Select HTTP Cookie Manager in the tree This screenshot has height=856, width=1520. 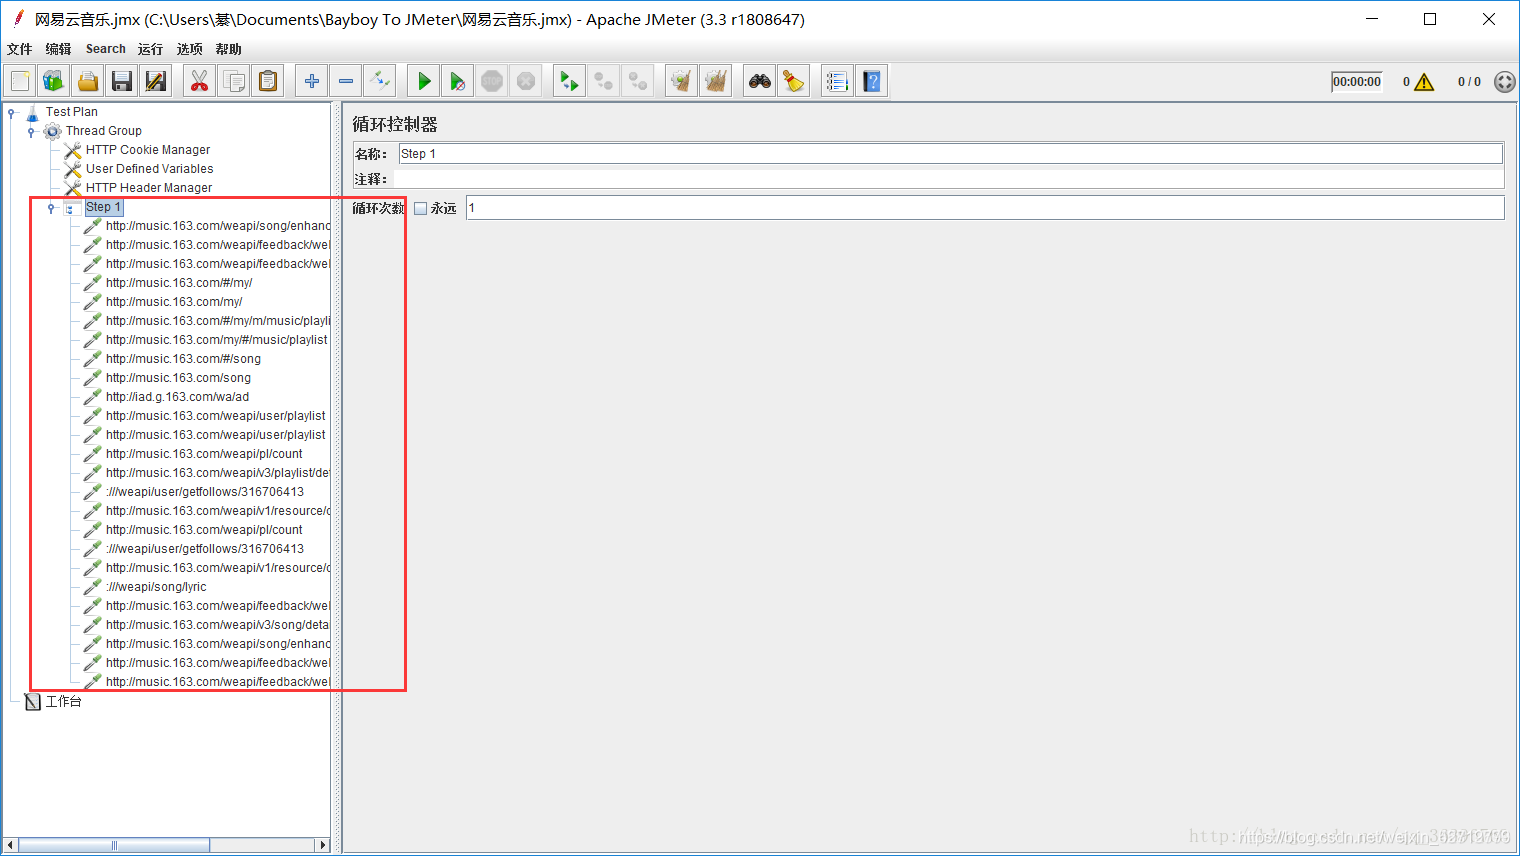(x=148, y=150)
